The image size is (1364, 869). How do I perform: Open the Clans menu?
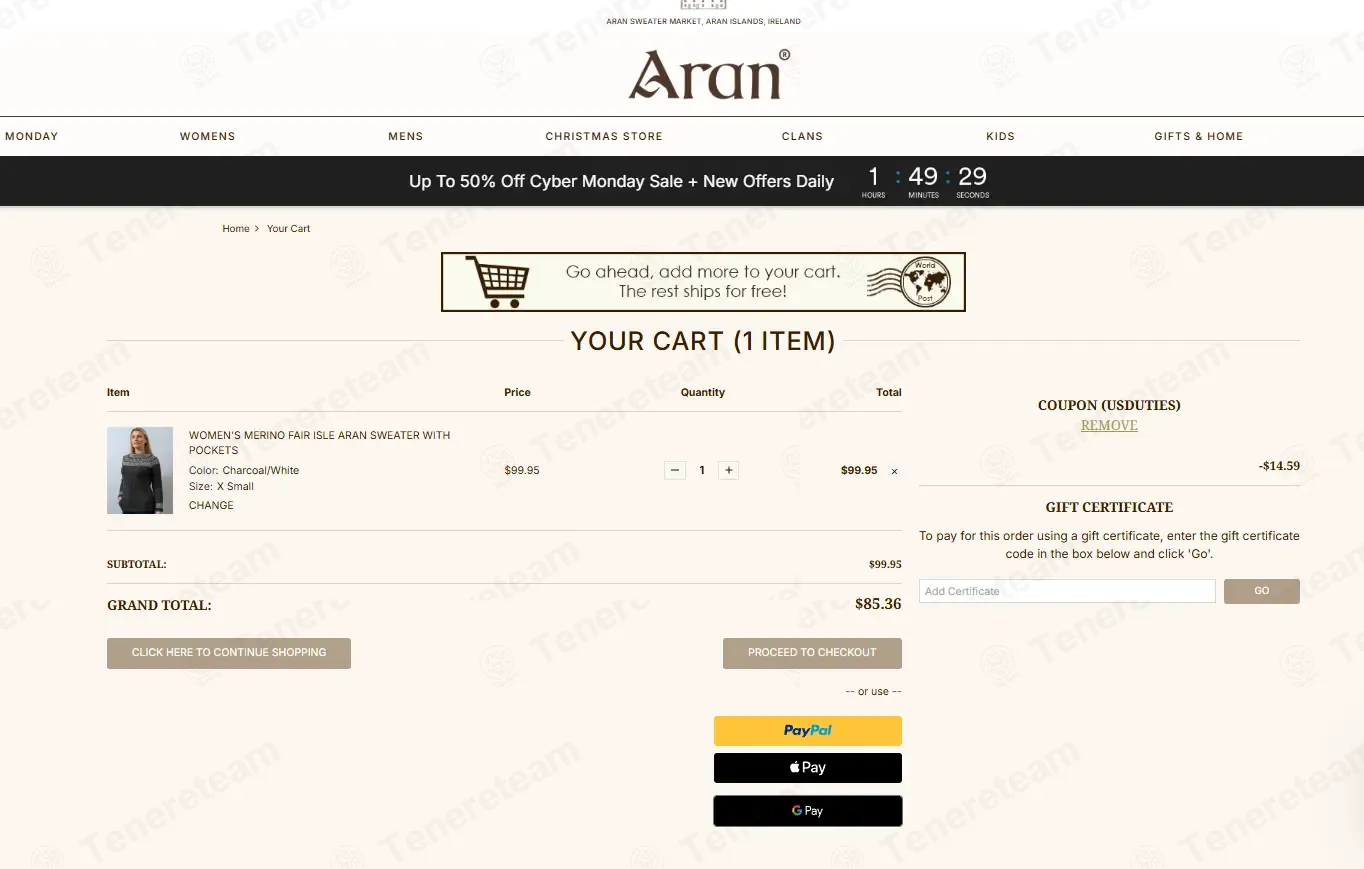coord(802,136)
